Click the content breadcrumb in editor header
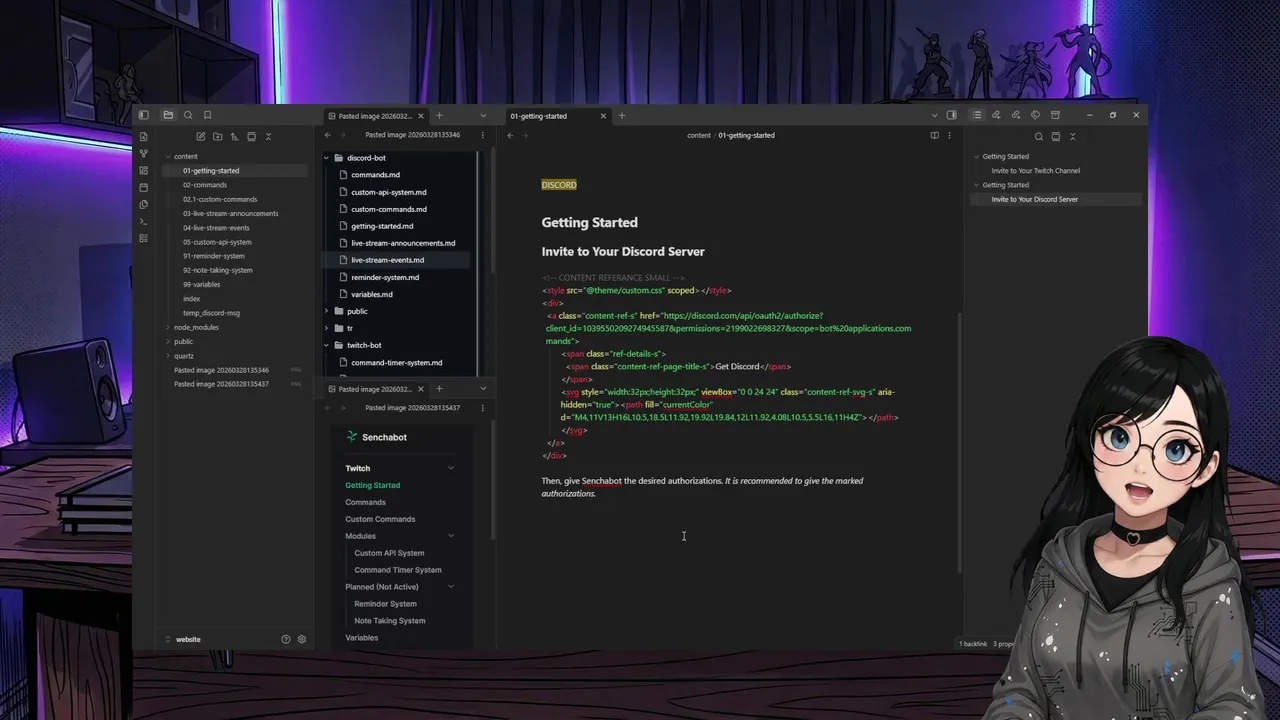This screenshot has height=720, width=1280. pyautogui.click(x=699, y=135)
